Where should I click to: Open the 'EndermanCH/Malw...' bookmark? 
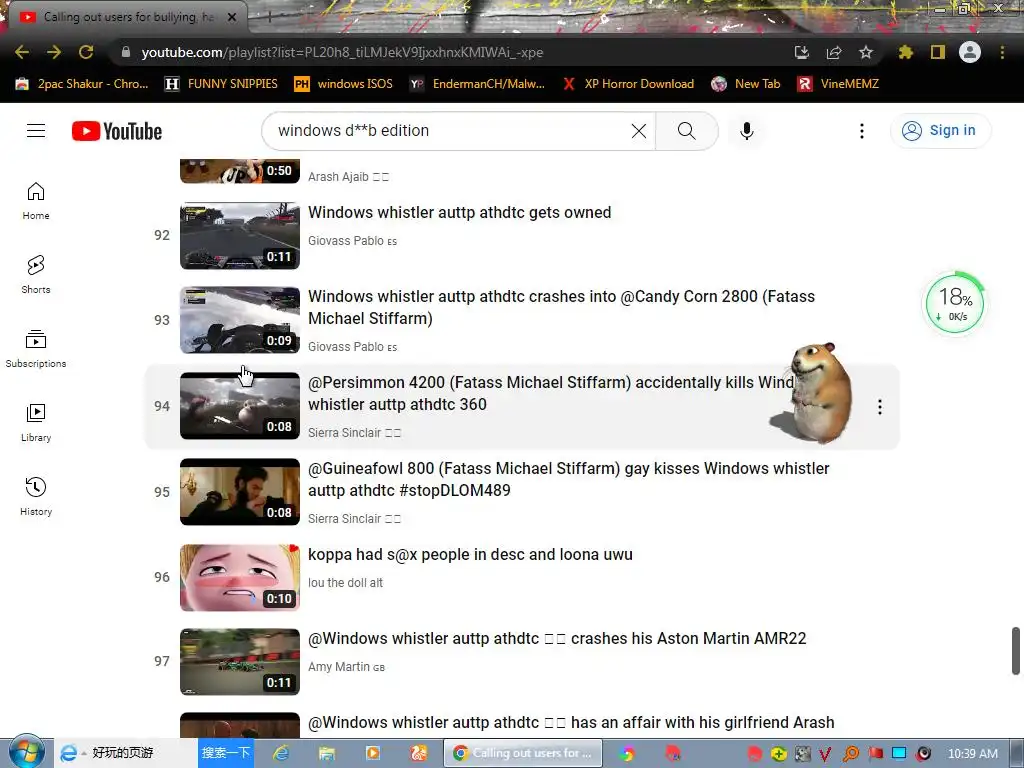(x=477, y=84)
